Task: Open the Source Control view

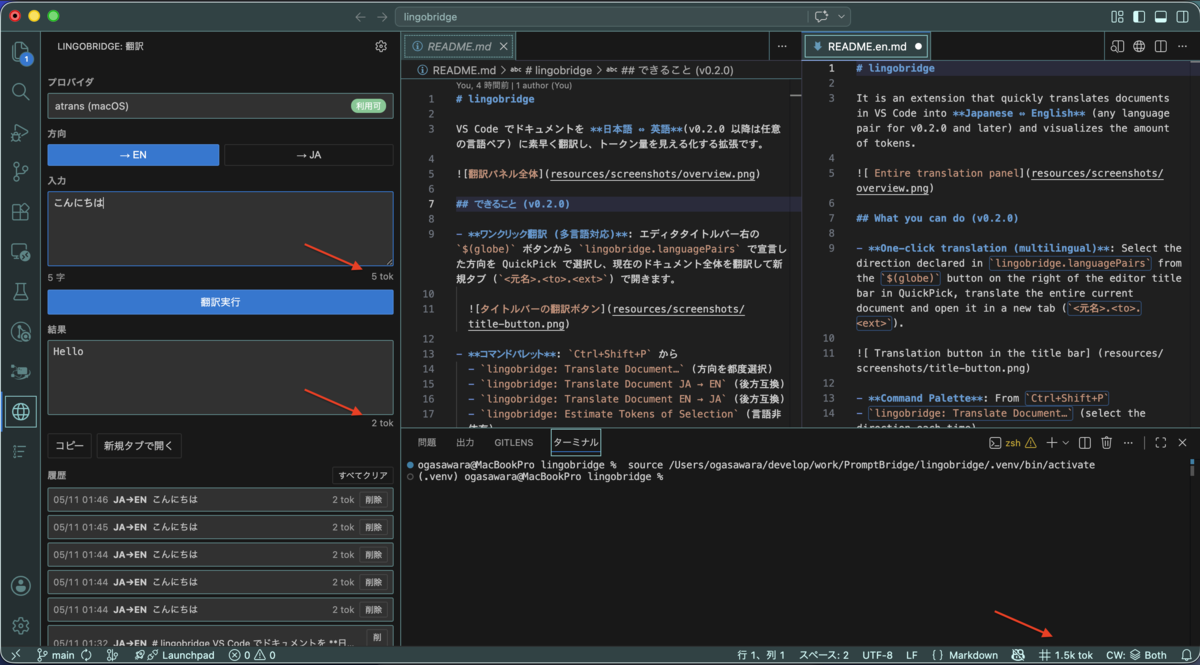Action: pyautogui.click(x=20, y=171)
